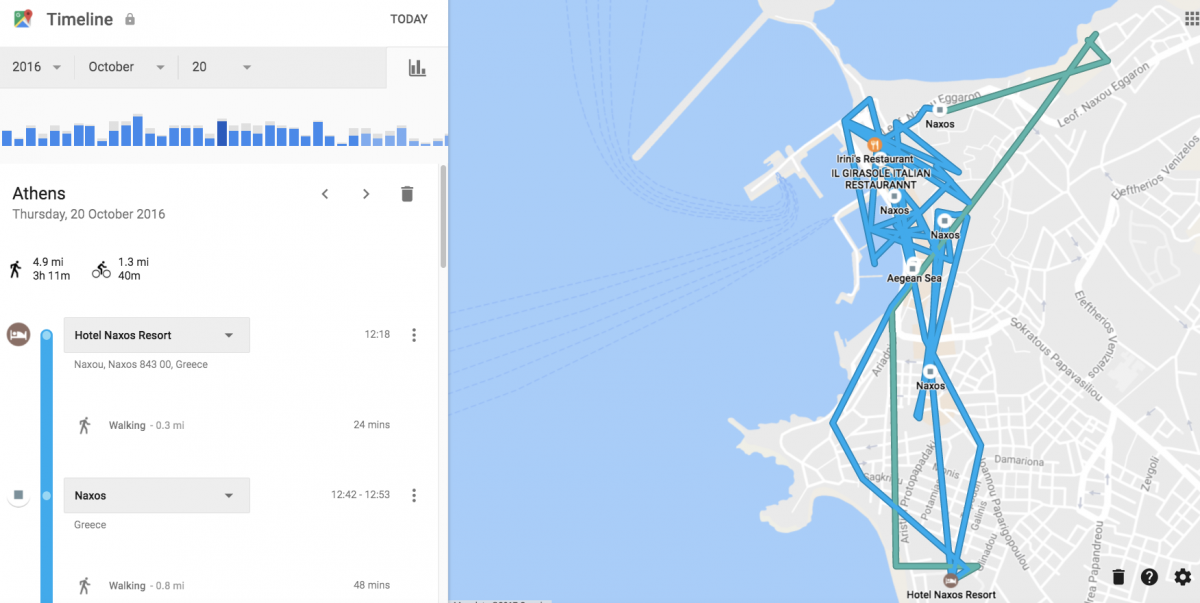Click Irini's Restaurant marker on map
1200x603 pixels.
(874, 144)
